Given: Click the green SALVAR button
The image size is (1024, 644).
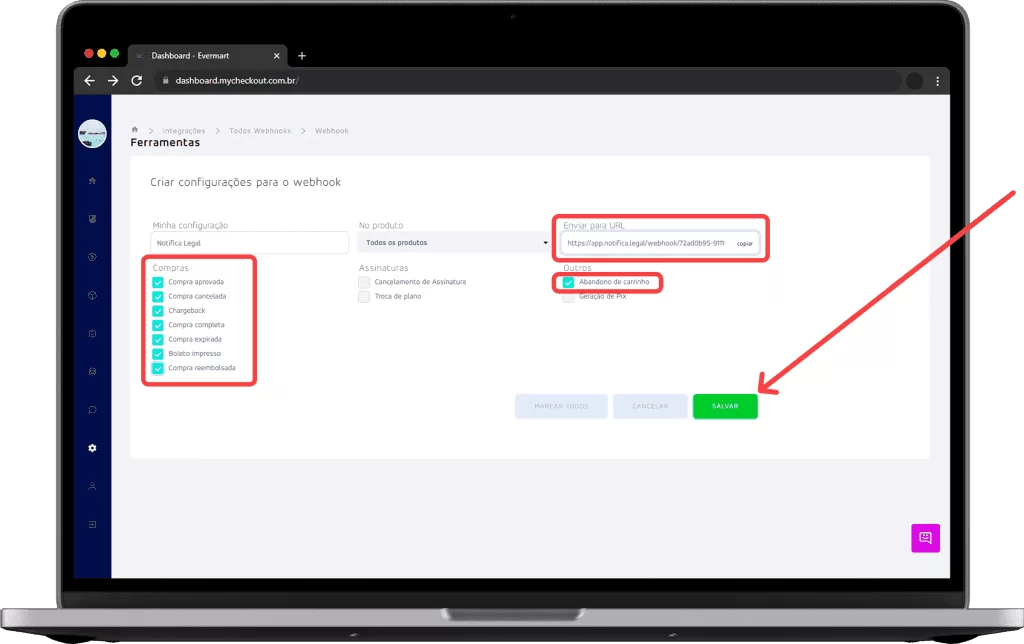Looking at the screenshot, I should 724,406.
